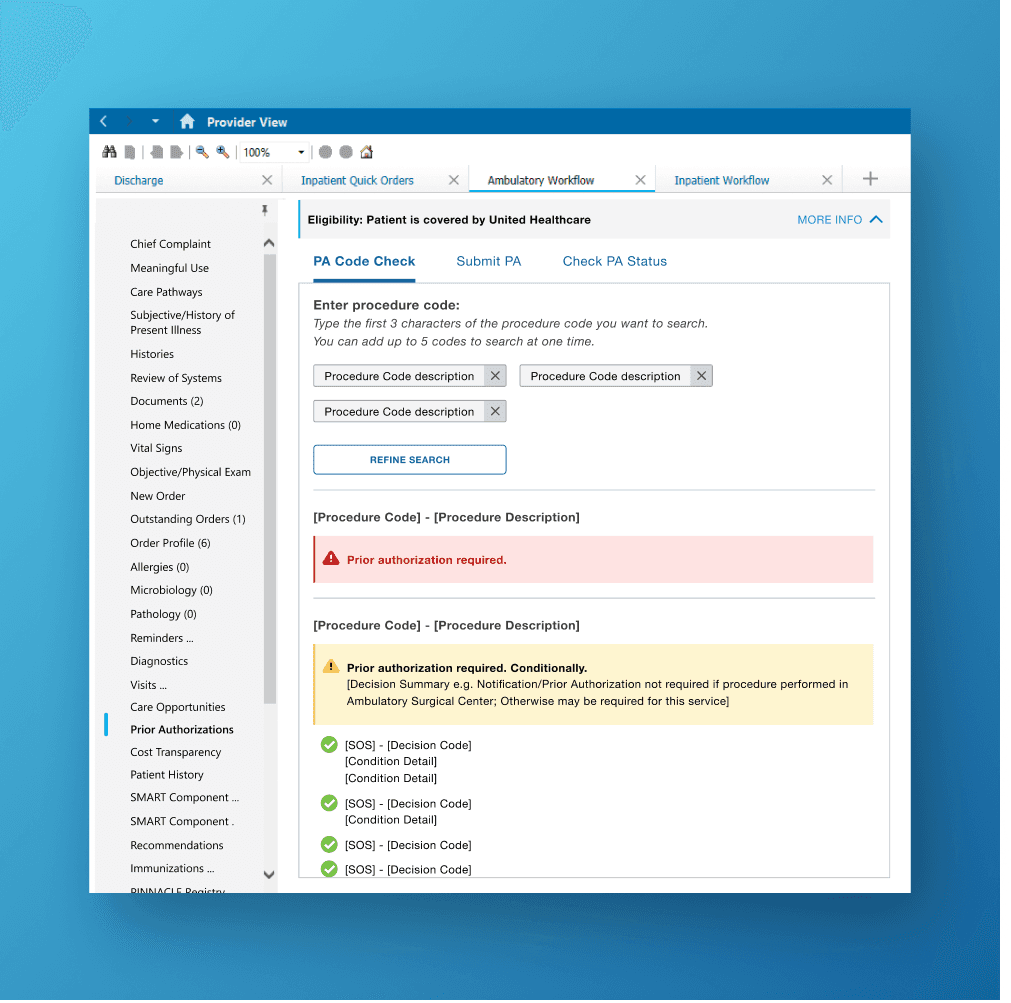Click the zoom out magnifier icon

[200, 151]
